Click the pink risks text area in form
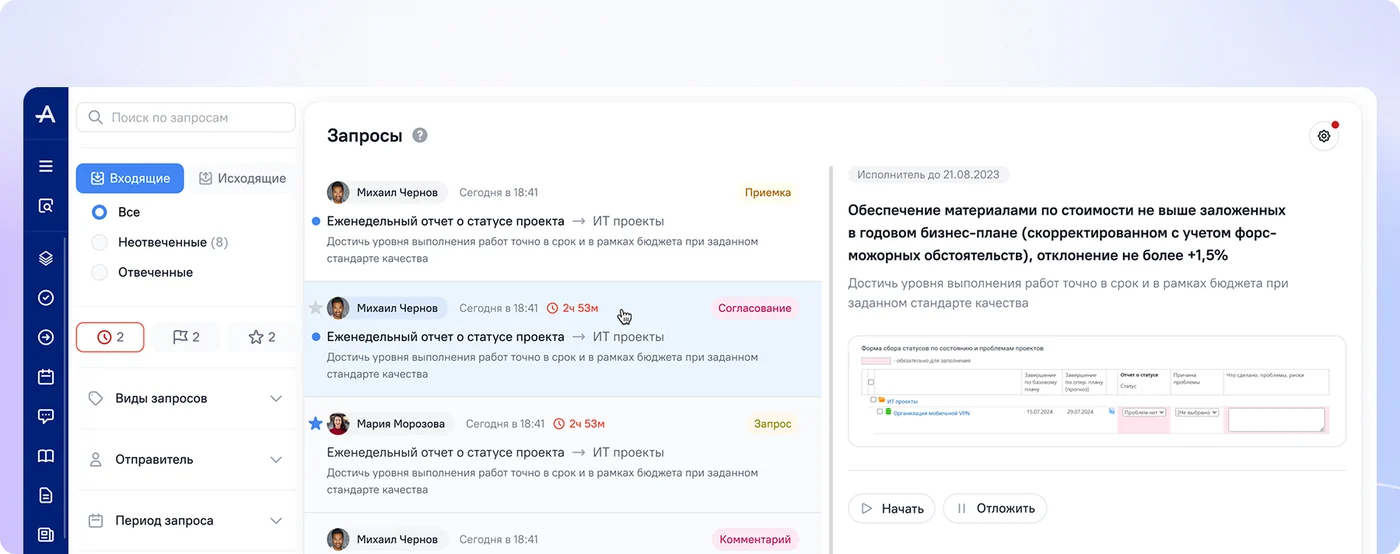 coord(1277,420)
